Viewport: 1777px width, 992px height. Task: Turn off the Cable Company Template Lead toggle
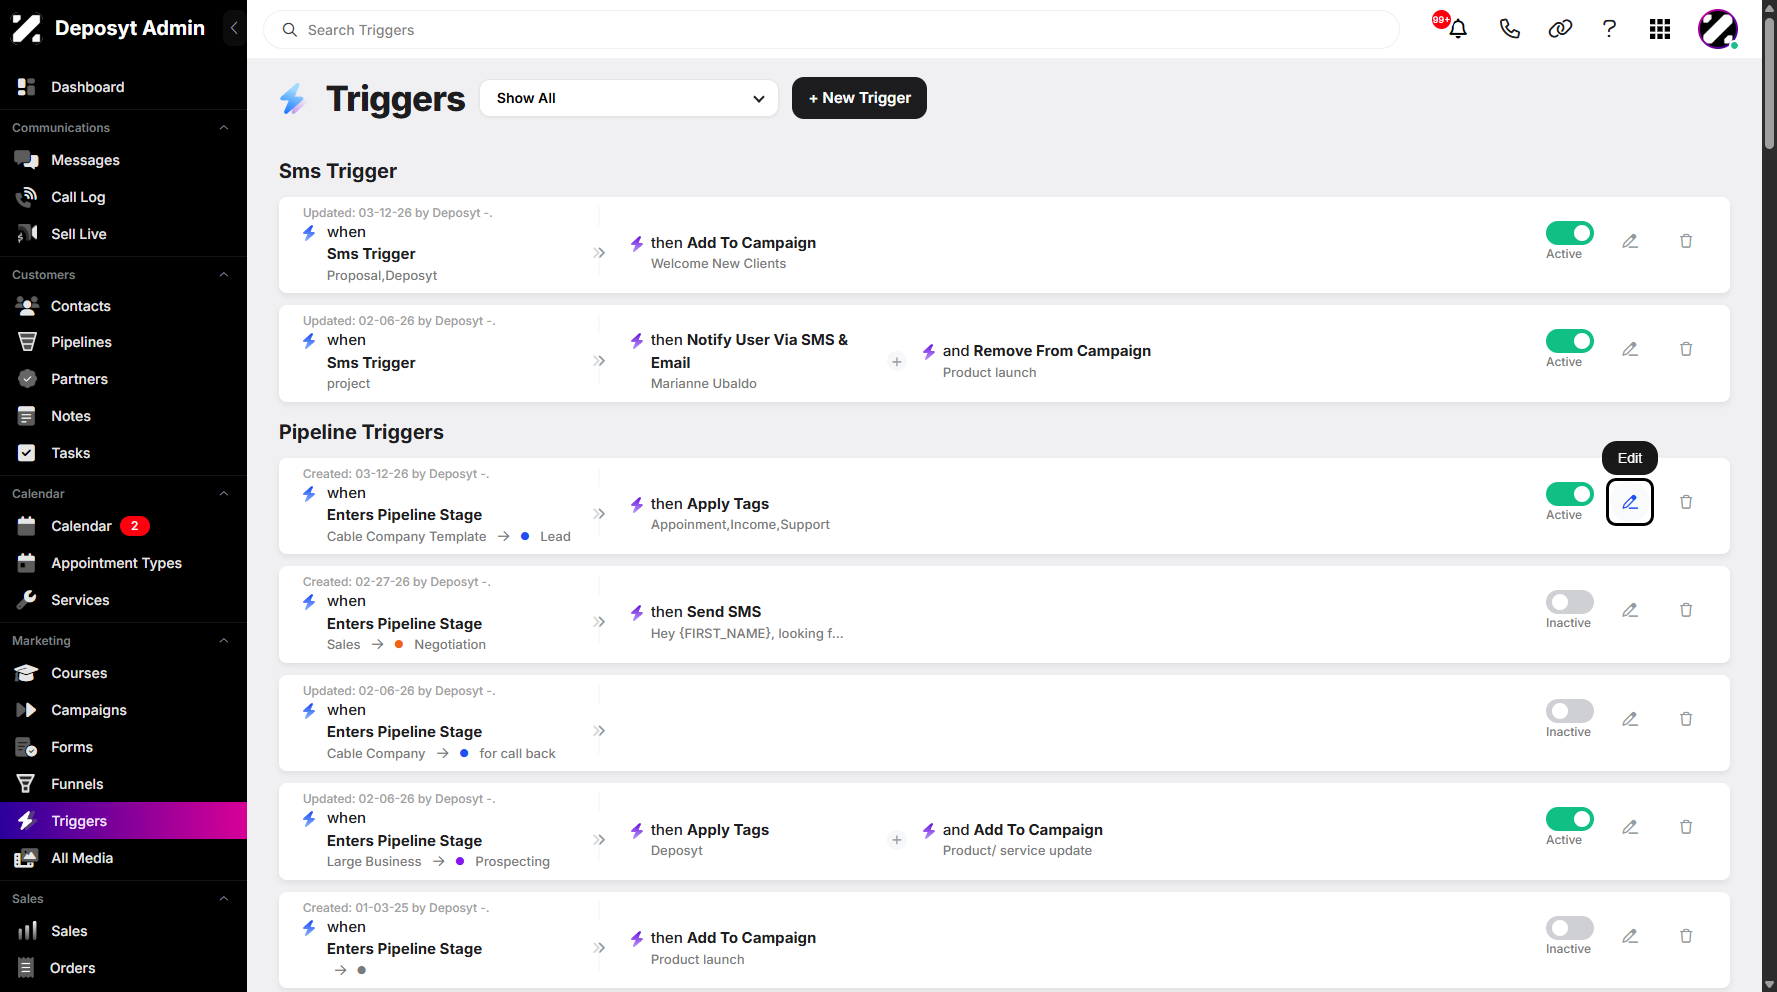pos(1569,494)
